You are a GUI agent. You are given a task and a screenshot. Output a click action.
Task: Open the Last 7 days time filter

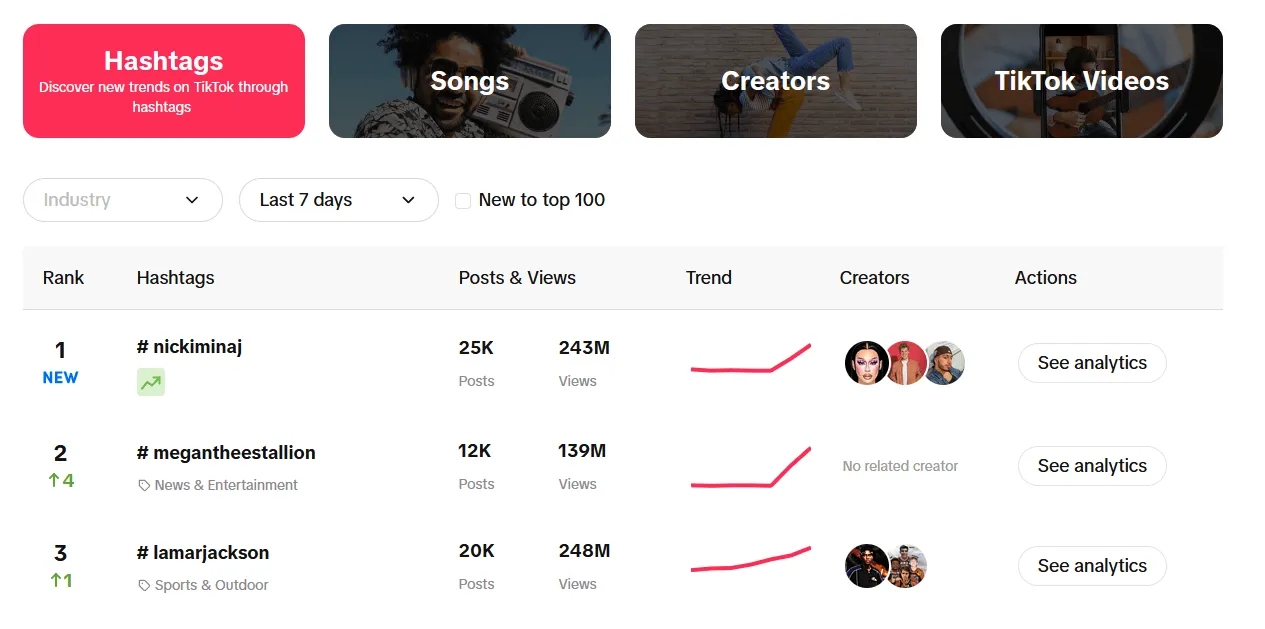pos(338,200)
